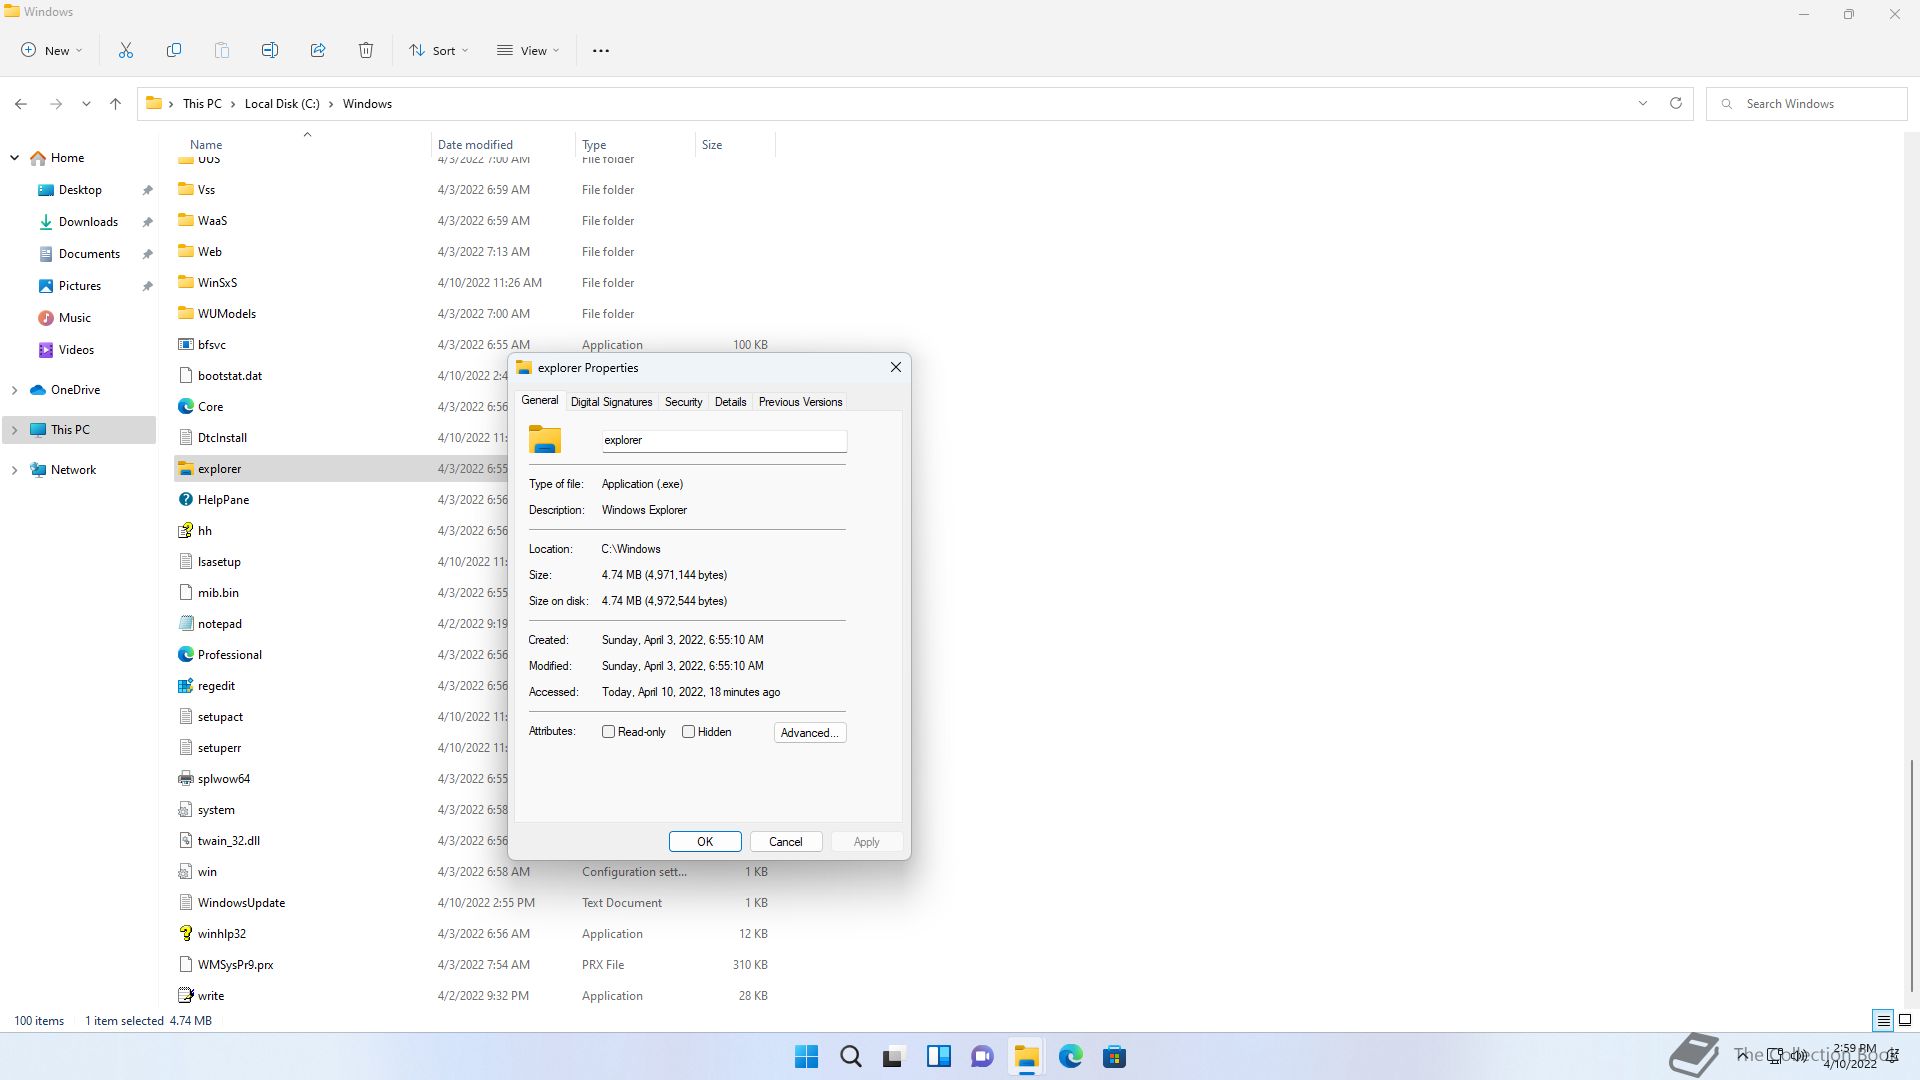The width and height of the screenshot is (1920, 1080).
Task: Open the See more three-dots menu
Action: click(x=601, y=50)
